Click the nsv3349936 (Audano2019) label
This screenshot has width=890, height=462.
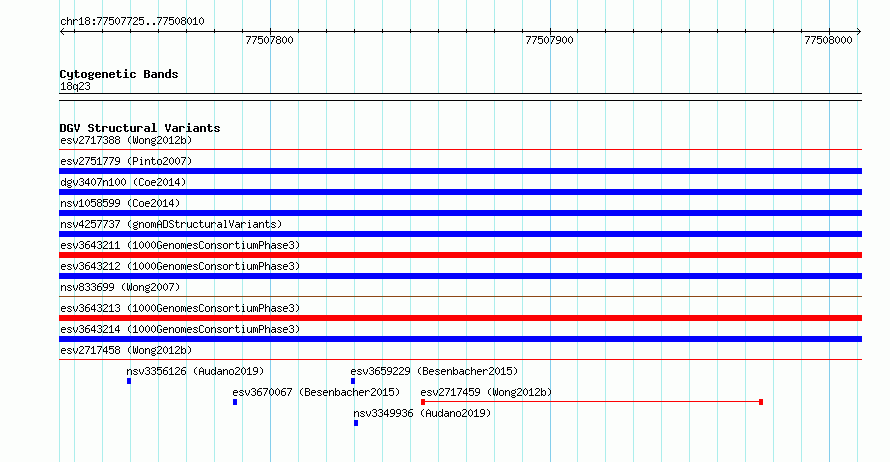coord(422,413)
